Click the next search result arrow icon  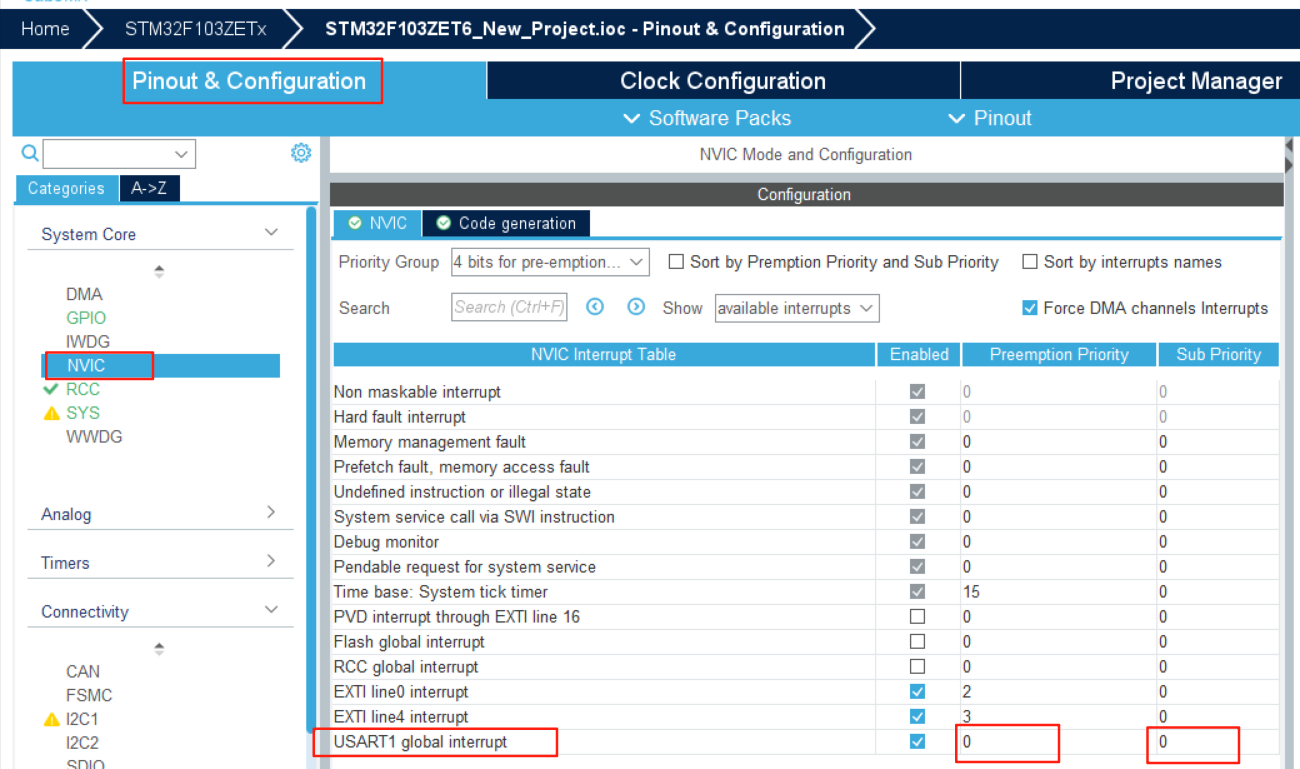click(x=636, y=308)
